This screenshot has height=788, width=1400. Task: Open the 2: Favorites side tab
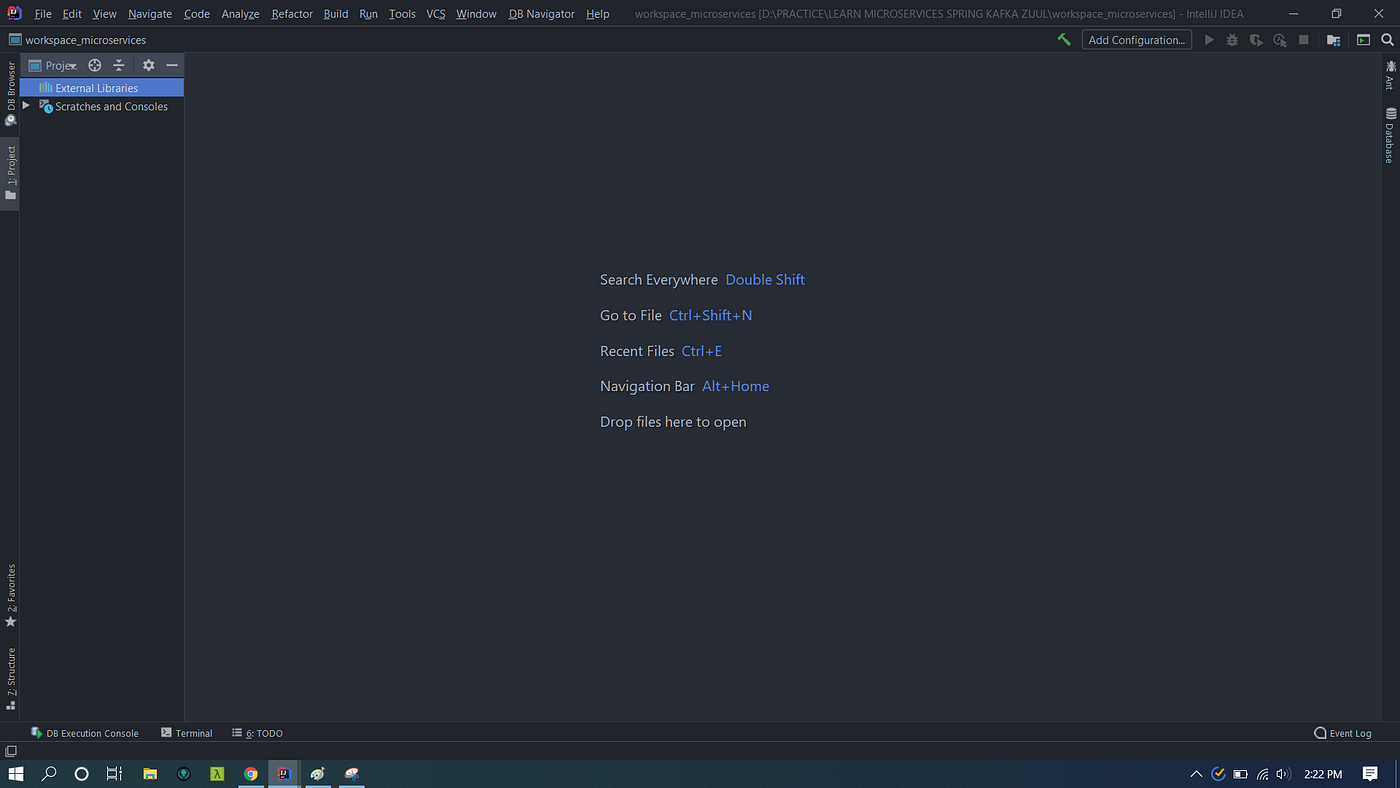11,596
